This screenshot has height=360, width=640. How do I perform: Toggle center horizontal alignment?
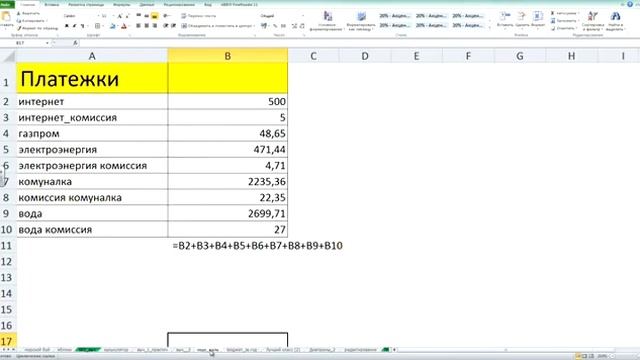click(147, 26)
